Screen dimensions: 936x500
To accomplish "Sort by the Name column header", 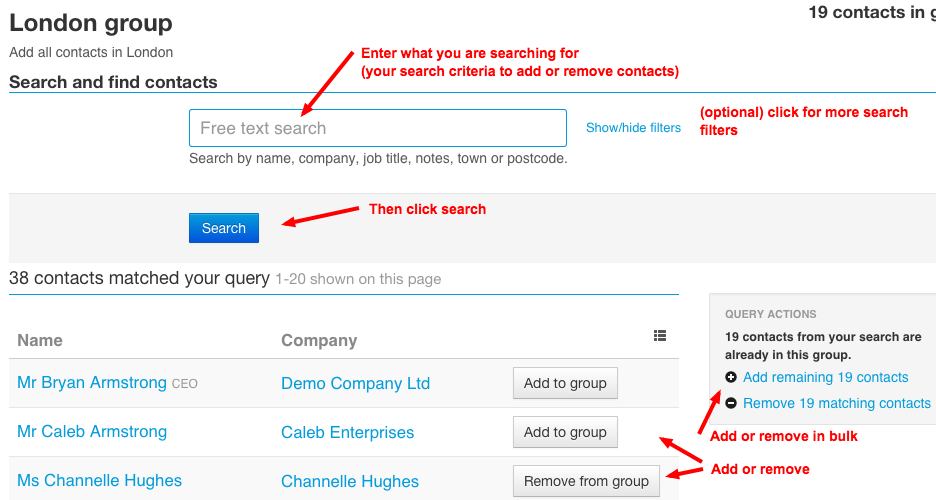I will pos(40,340).
